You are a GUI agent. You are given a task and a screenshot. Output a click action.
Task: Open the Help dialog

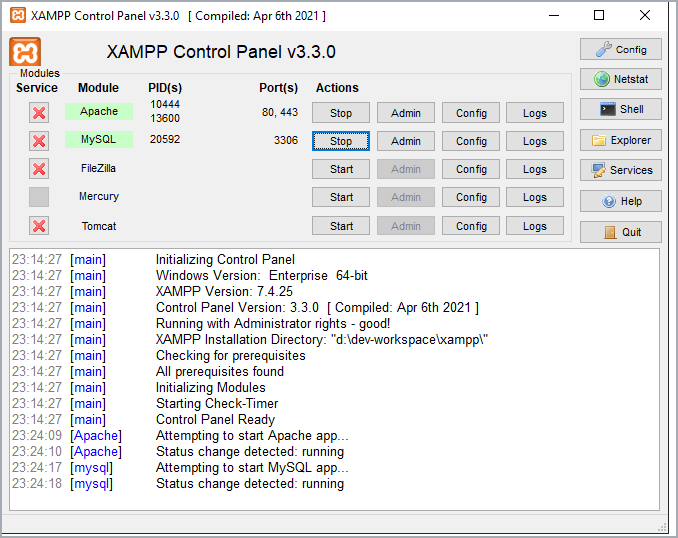point(620,201)
